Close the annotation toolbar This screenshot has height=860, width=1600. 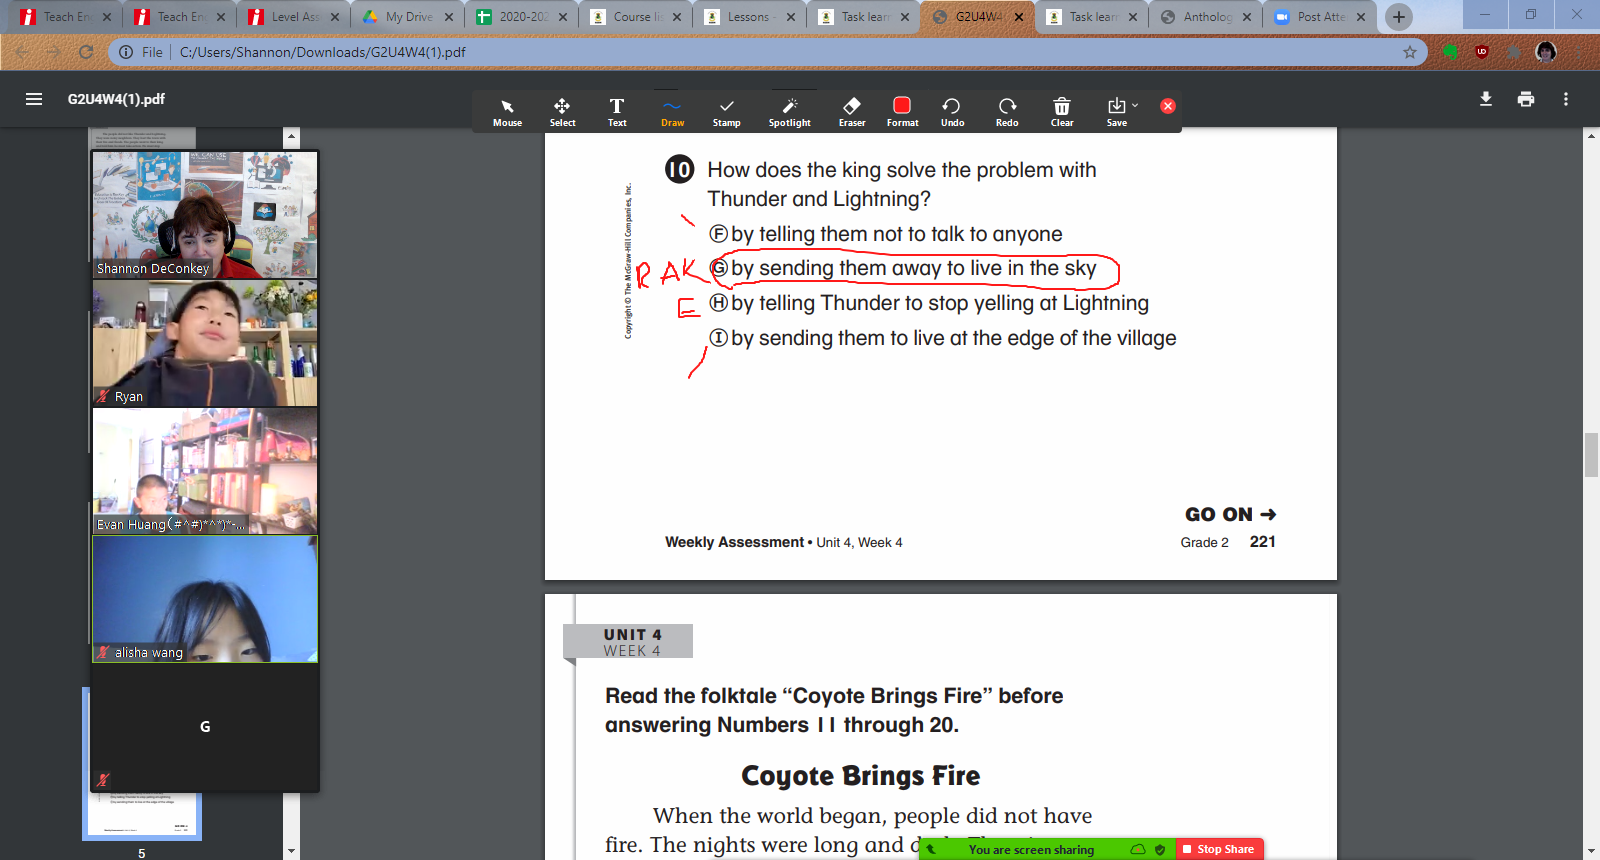(1167, 106)
